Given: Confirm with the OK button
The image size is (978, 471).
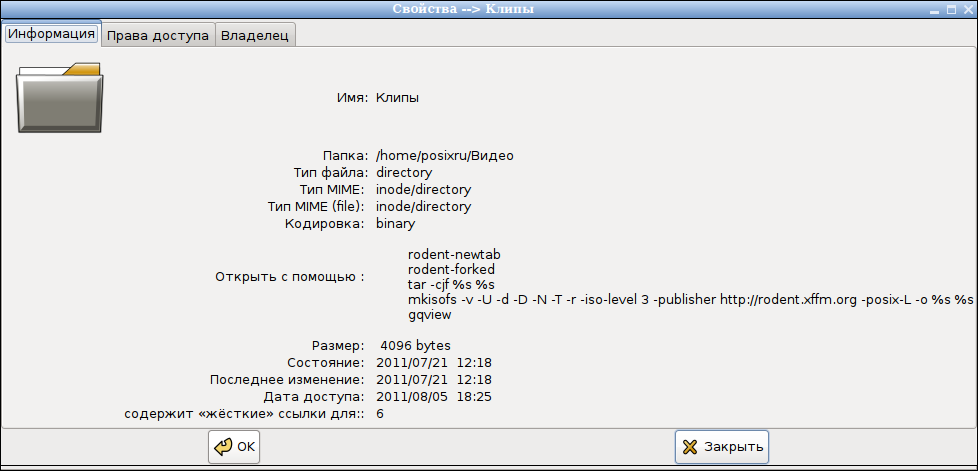Looking at the screenshot, I should pos(234,447).
